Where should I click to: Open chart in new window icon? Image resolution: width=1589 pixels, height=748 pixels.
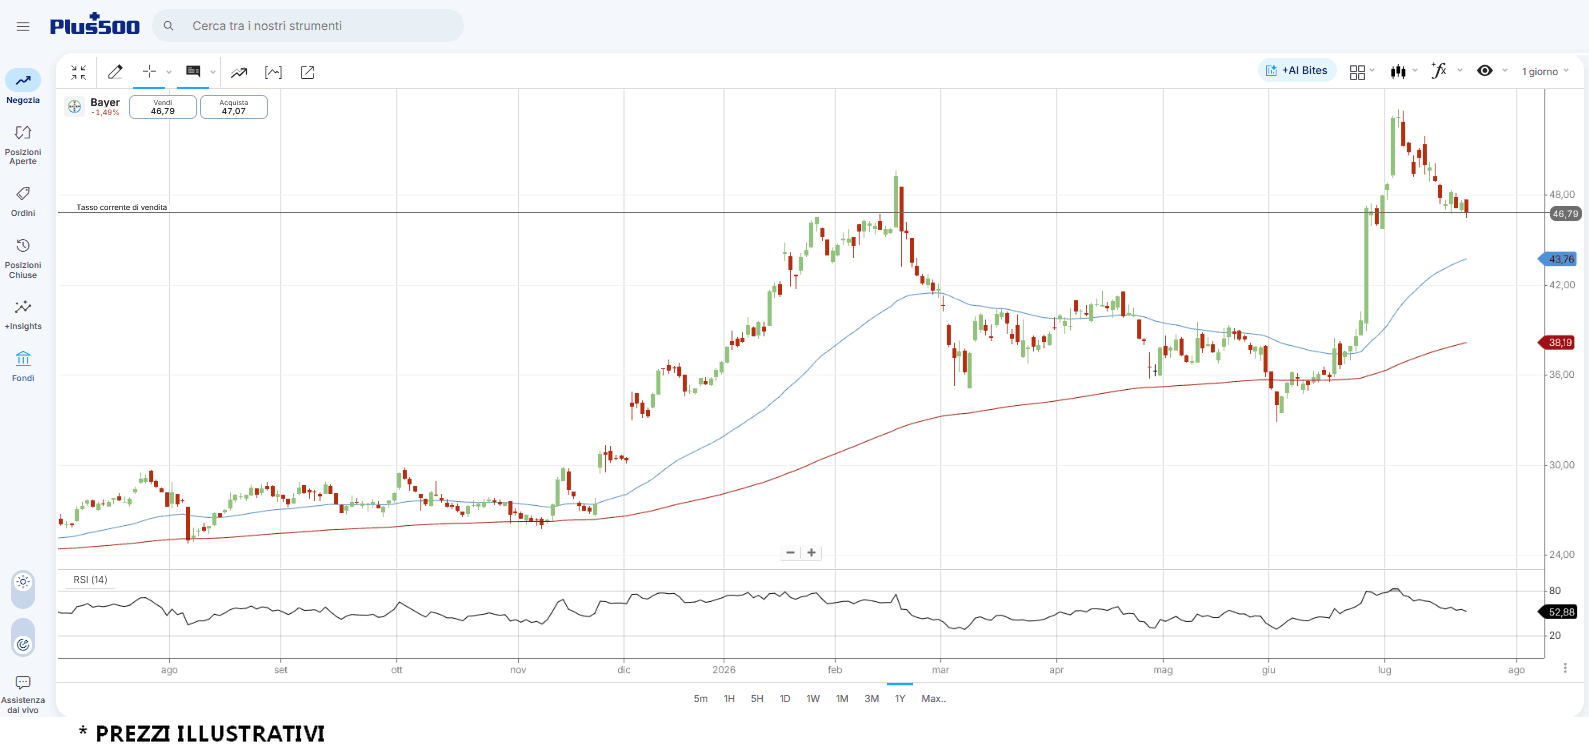(x=308, y=72)
